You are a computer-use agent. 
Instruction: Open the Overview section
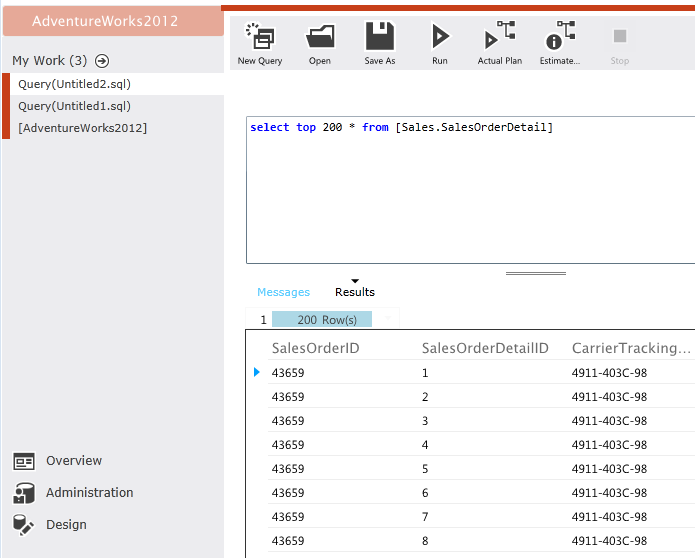74,460
